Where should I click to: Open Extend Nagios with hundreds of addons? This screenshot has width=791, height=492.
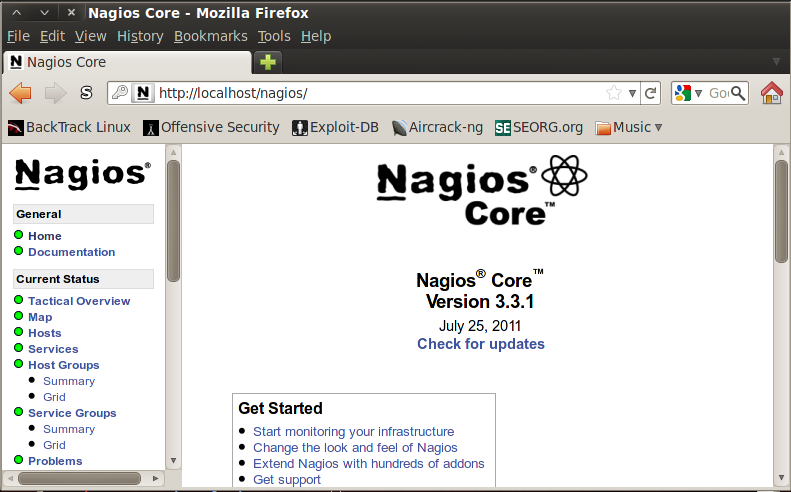[x=369, y=463]
